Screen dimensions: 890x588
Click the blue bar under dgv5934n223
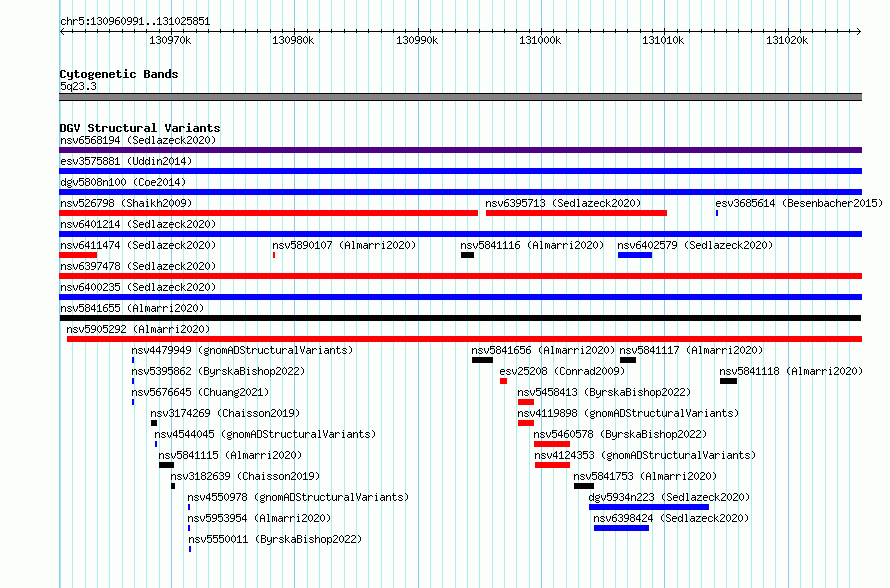click(649, 507)
